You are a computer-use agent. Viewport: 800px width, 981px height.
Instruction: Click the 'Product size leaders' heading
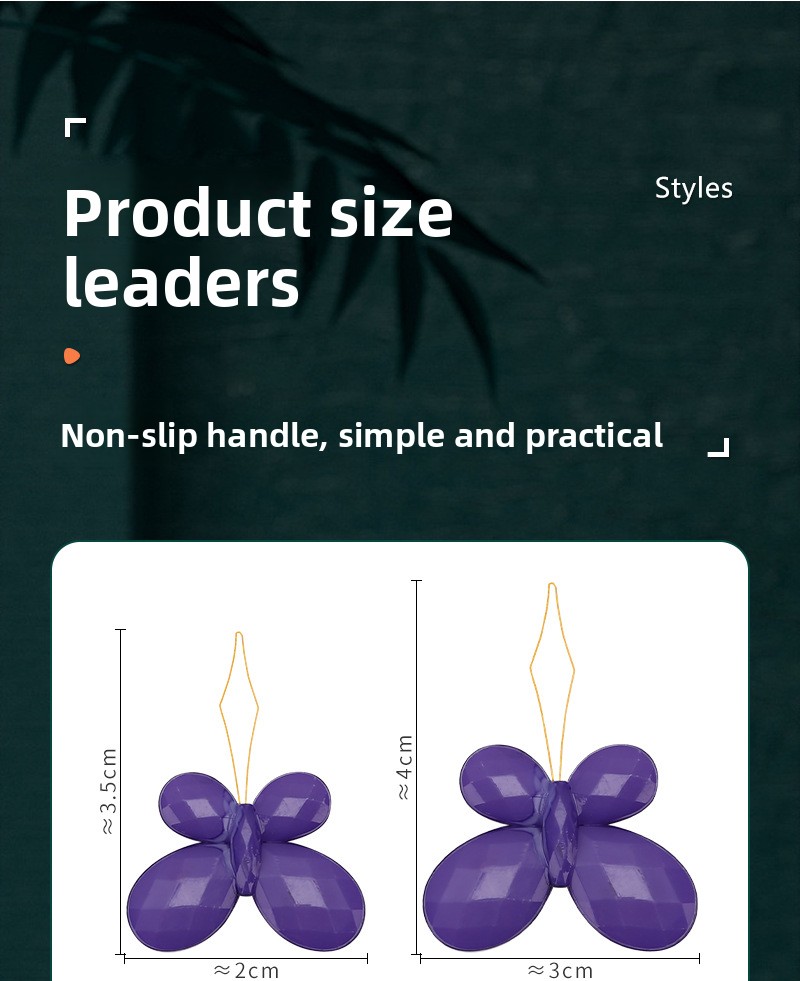(258, 247)
